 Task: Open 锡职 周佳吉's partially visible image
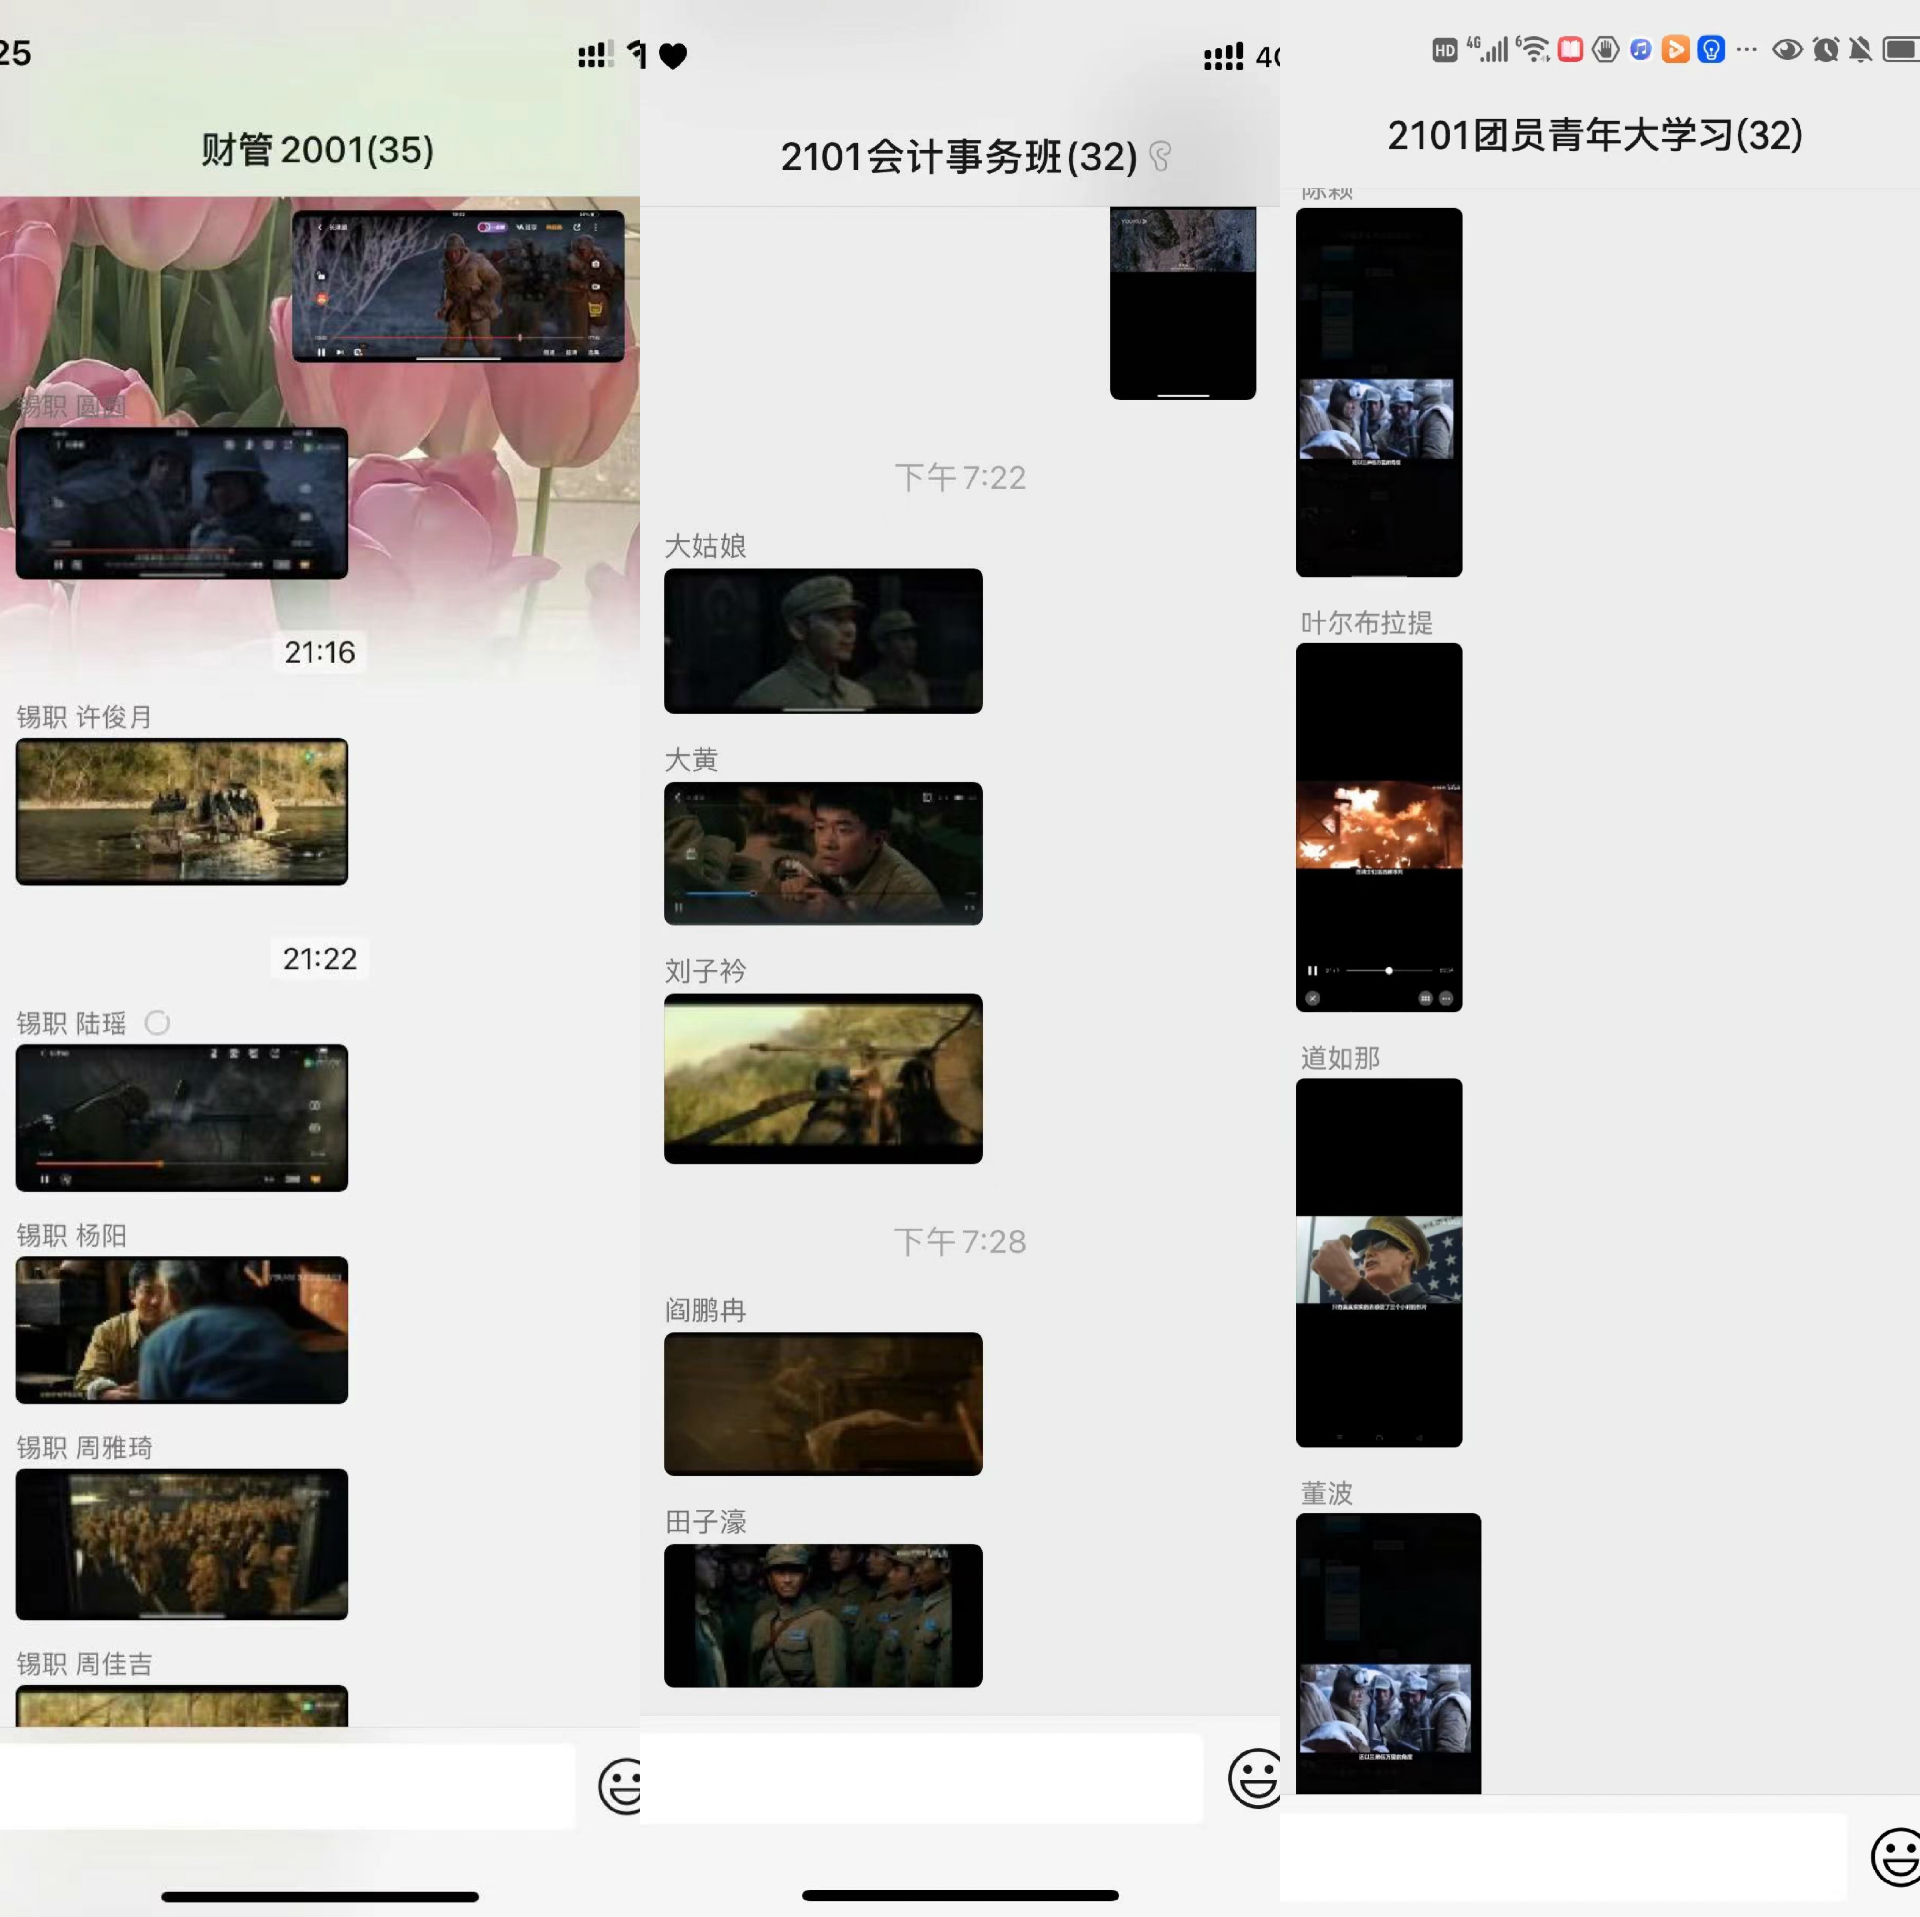[182, 1705]
